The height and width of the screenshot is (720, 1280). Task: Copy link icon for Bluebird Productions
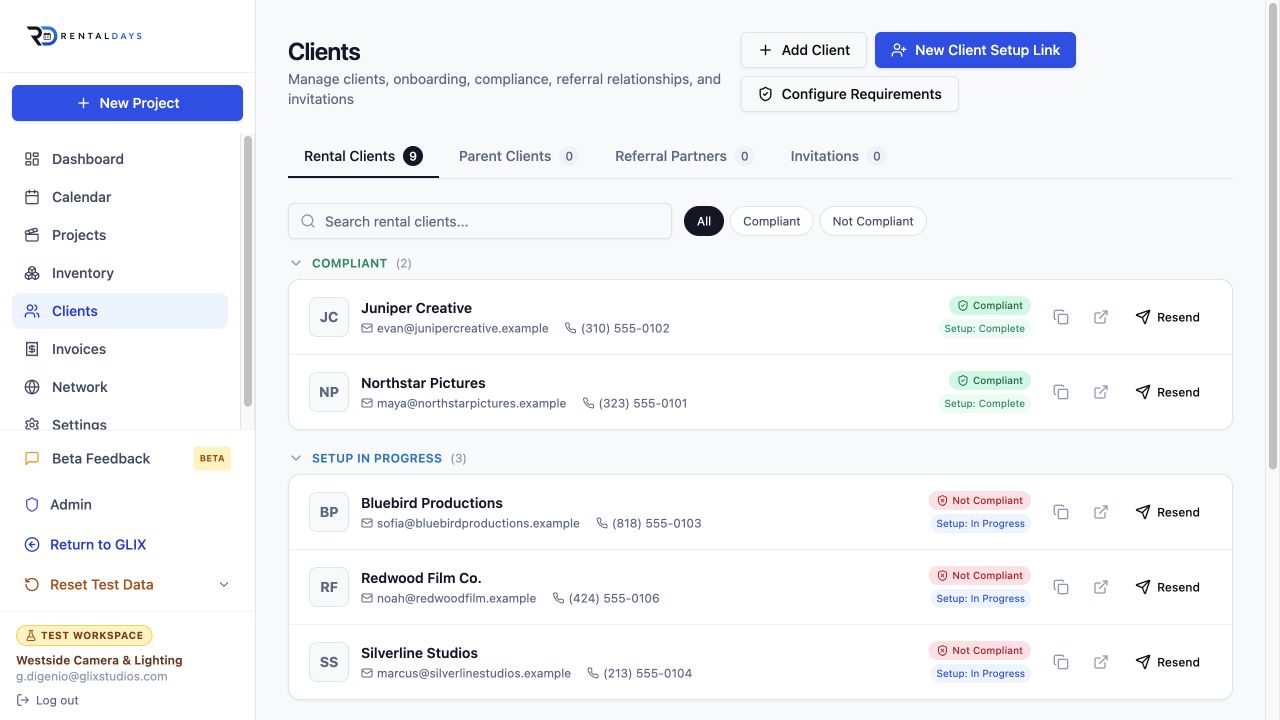pyautogui.click(x=1061, y=512)
